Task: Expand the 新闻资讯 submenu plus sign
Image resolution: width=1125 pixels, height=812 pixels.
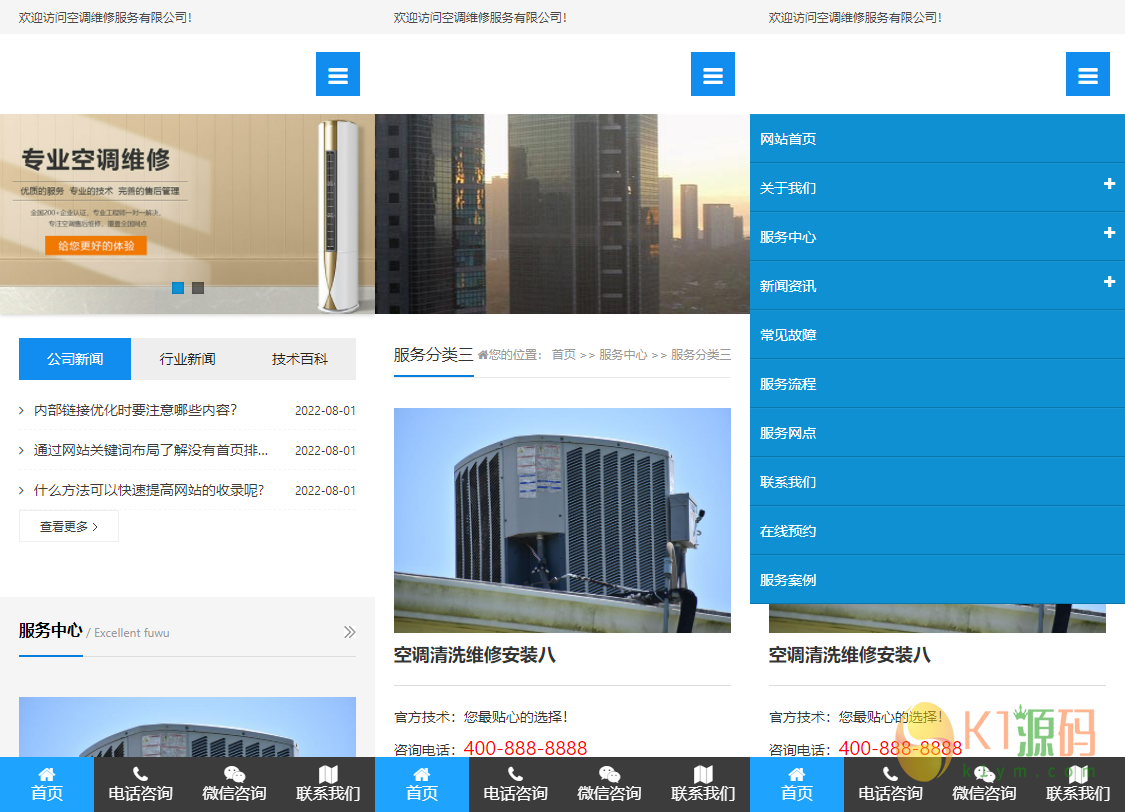Action: pos(1109,282)
